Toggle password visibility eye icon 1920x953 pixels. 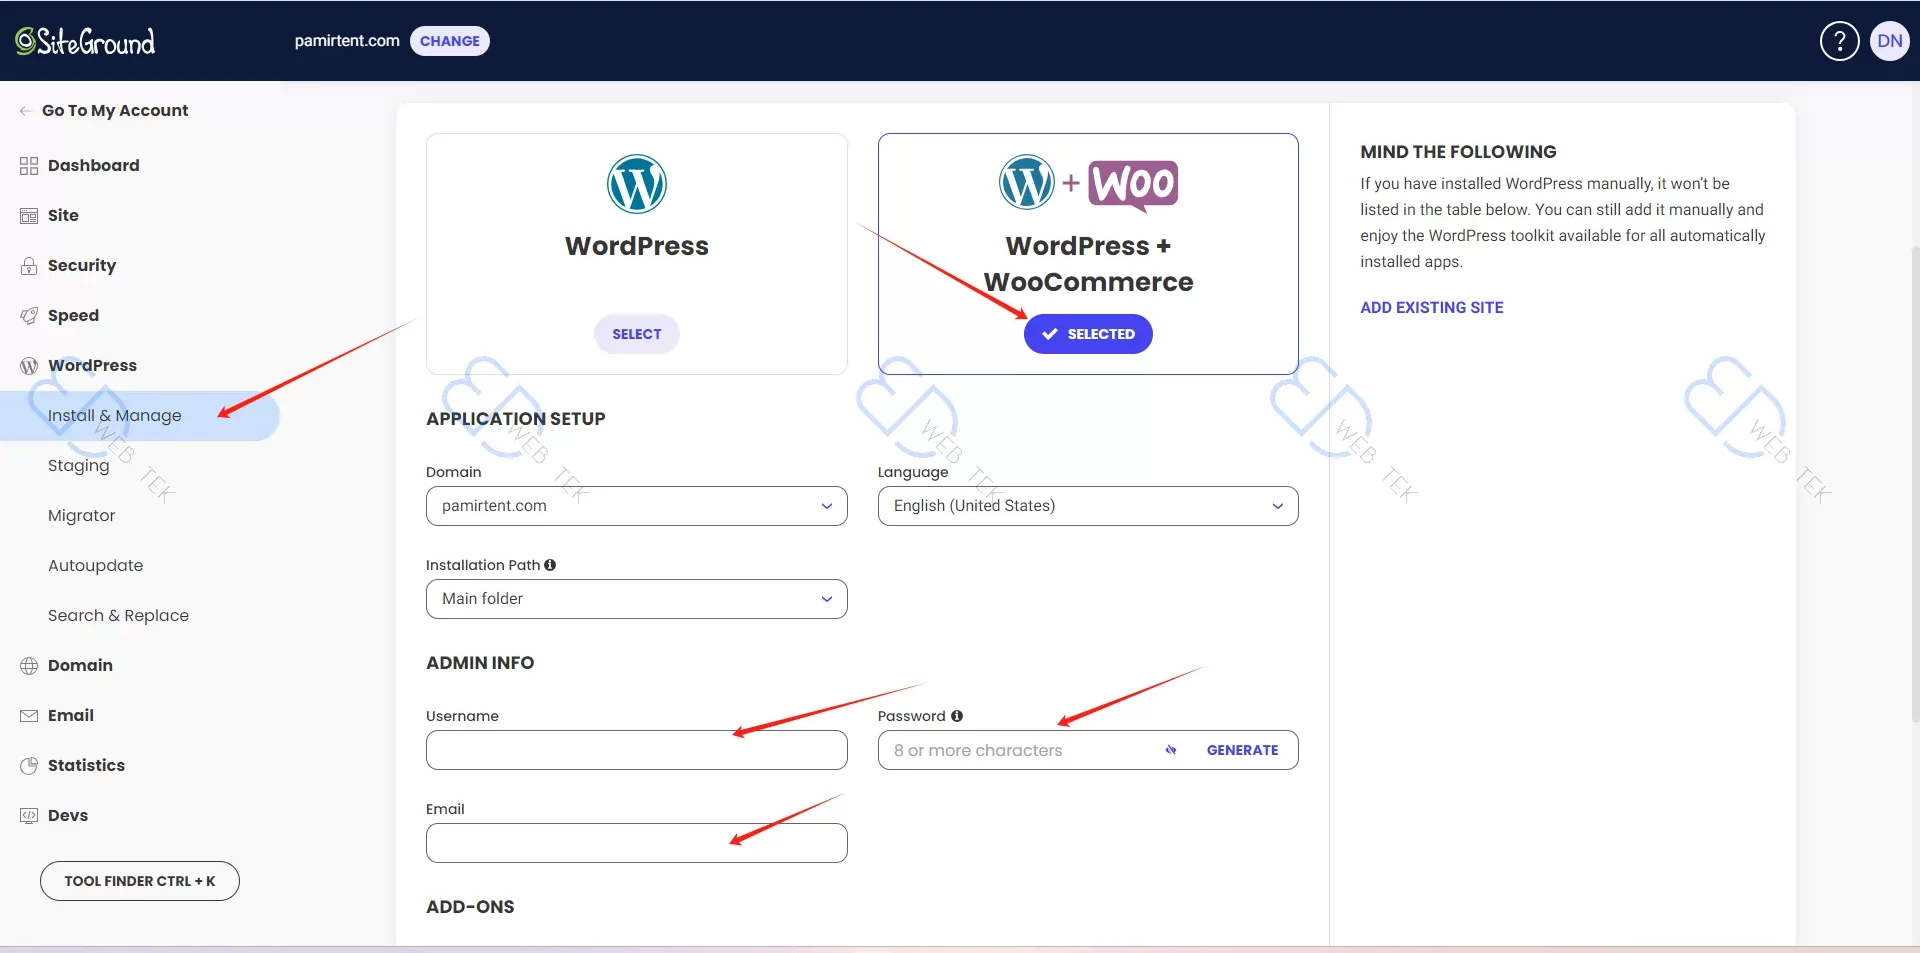pyautogui.click(x=1171, y=750)
